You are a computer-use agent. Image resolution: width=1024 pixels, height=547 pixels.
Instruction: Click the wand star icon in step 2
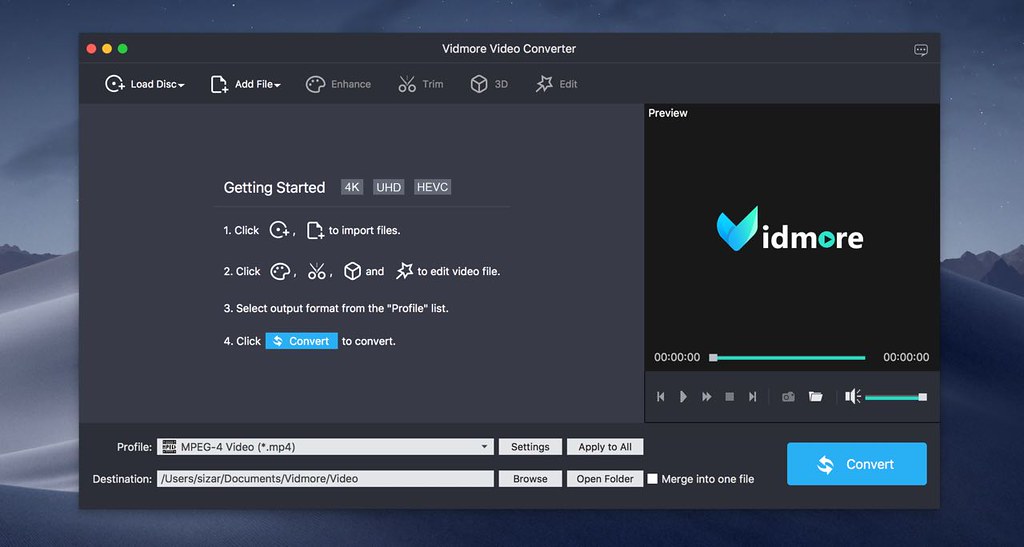coord(404,271)
